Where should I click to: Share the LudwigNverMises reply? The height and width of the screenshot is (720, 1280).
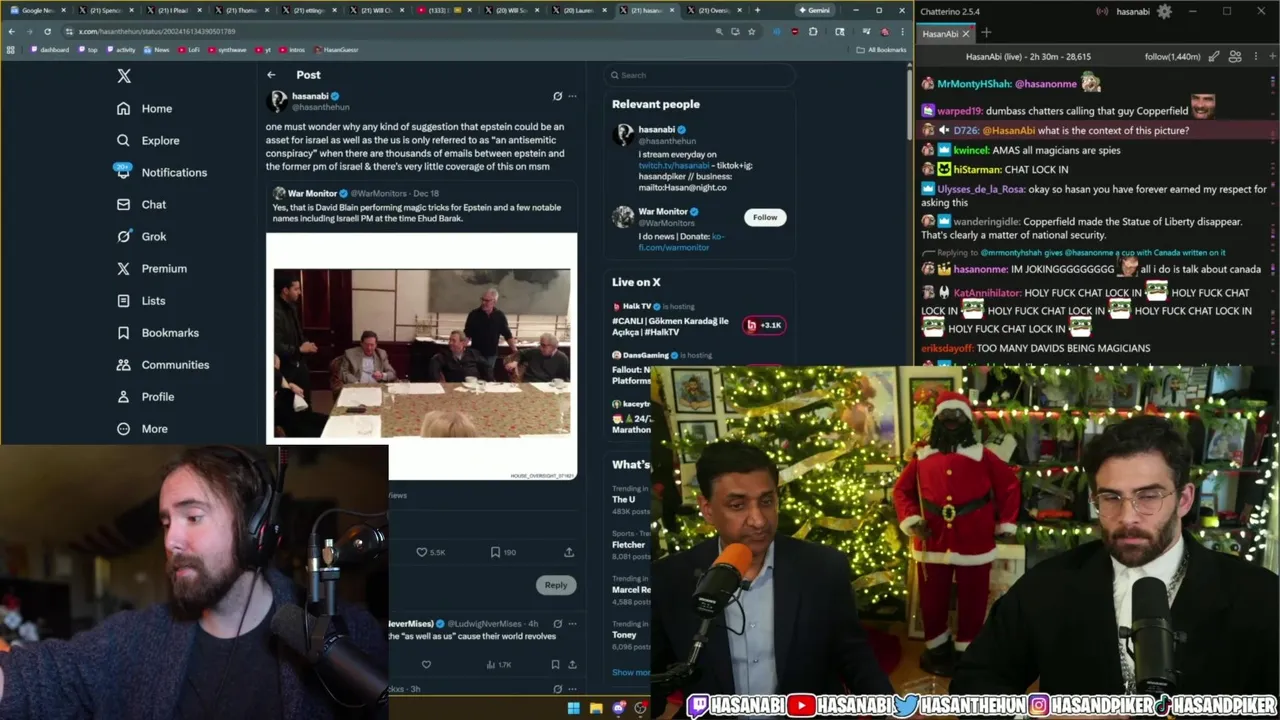point(572,664)
